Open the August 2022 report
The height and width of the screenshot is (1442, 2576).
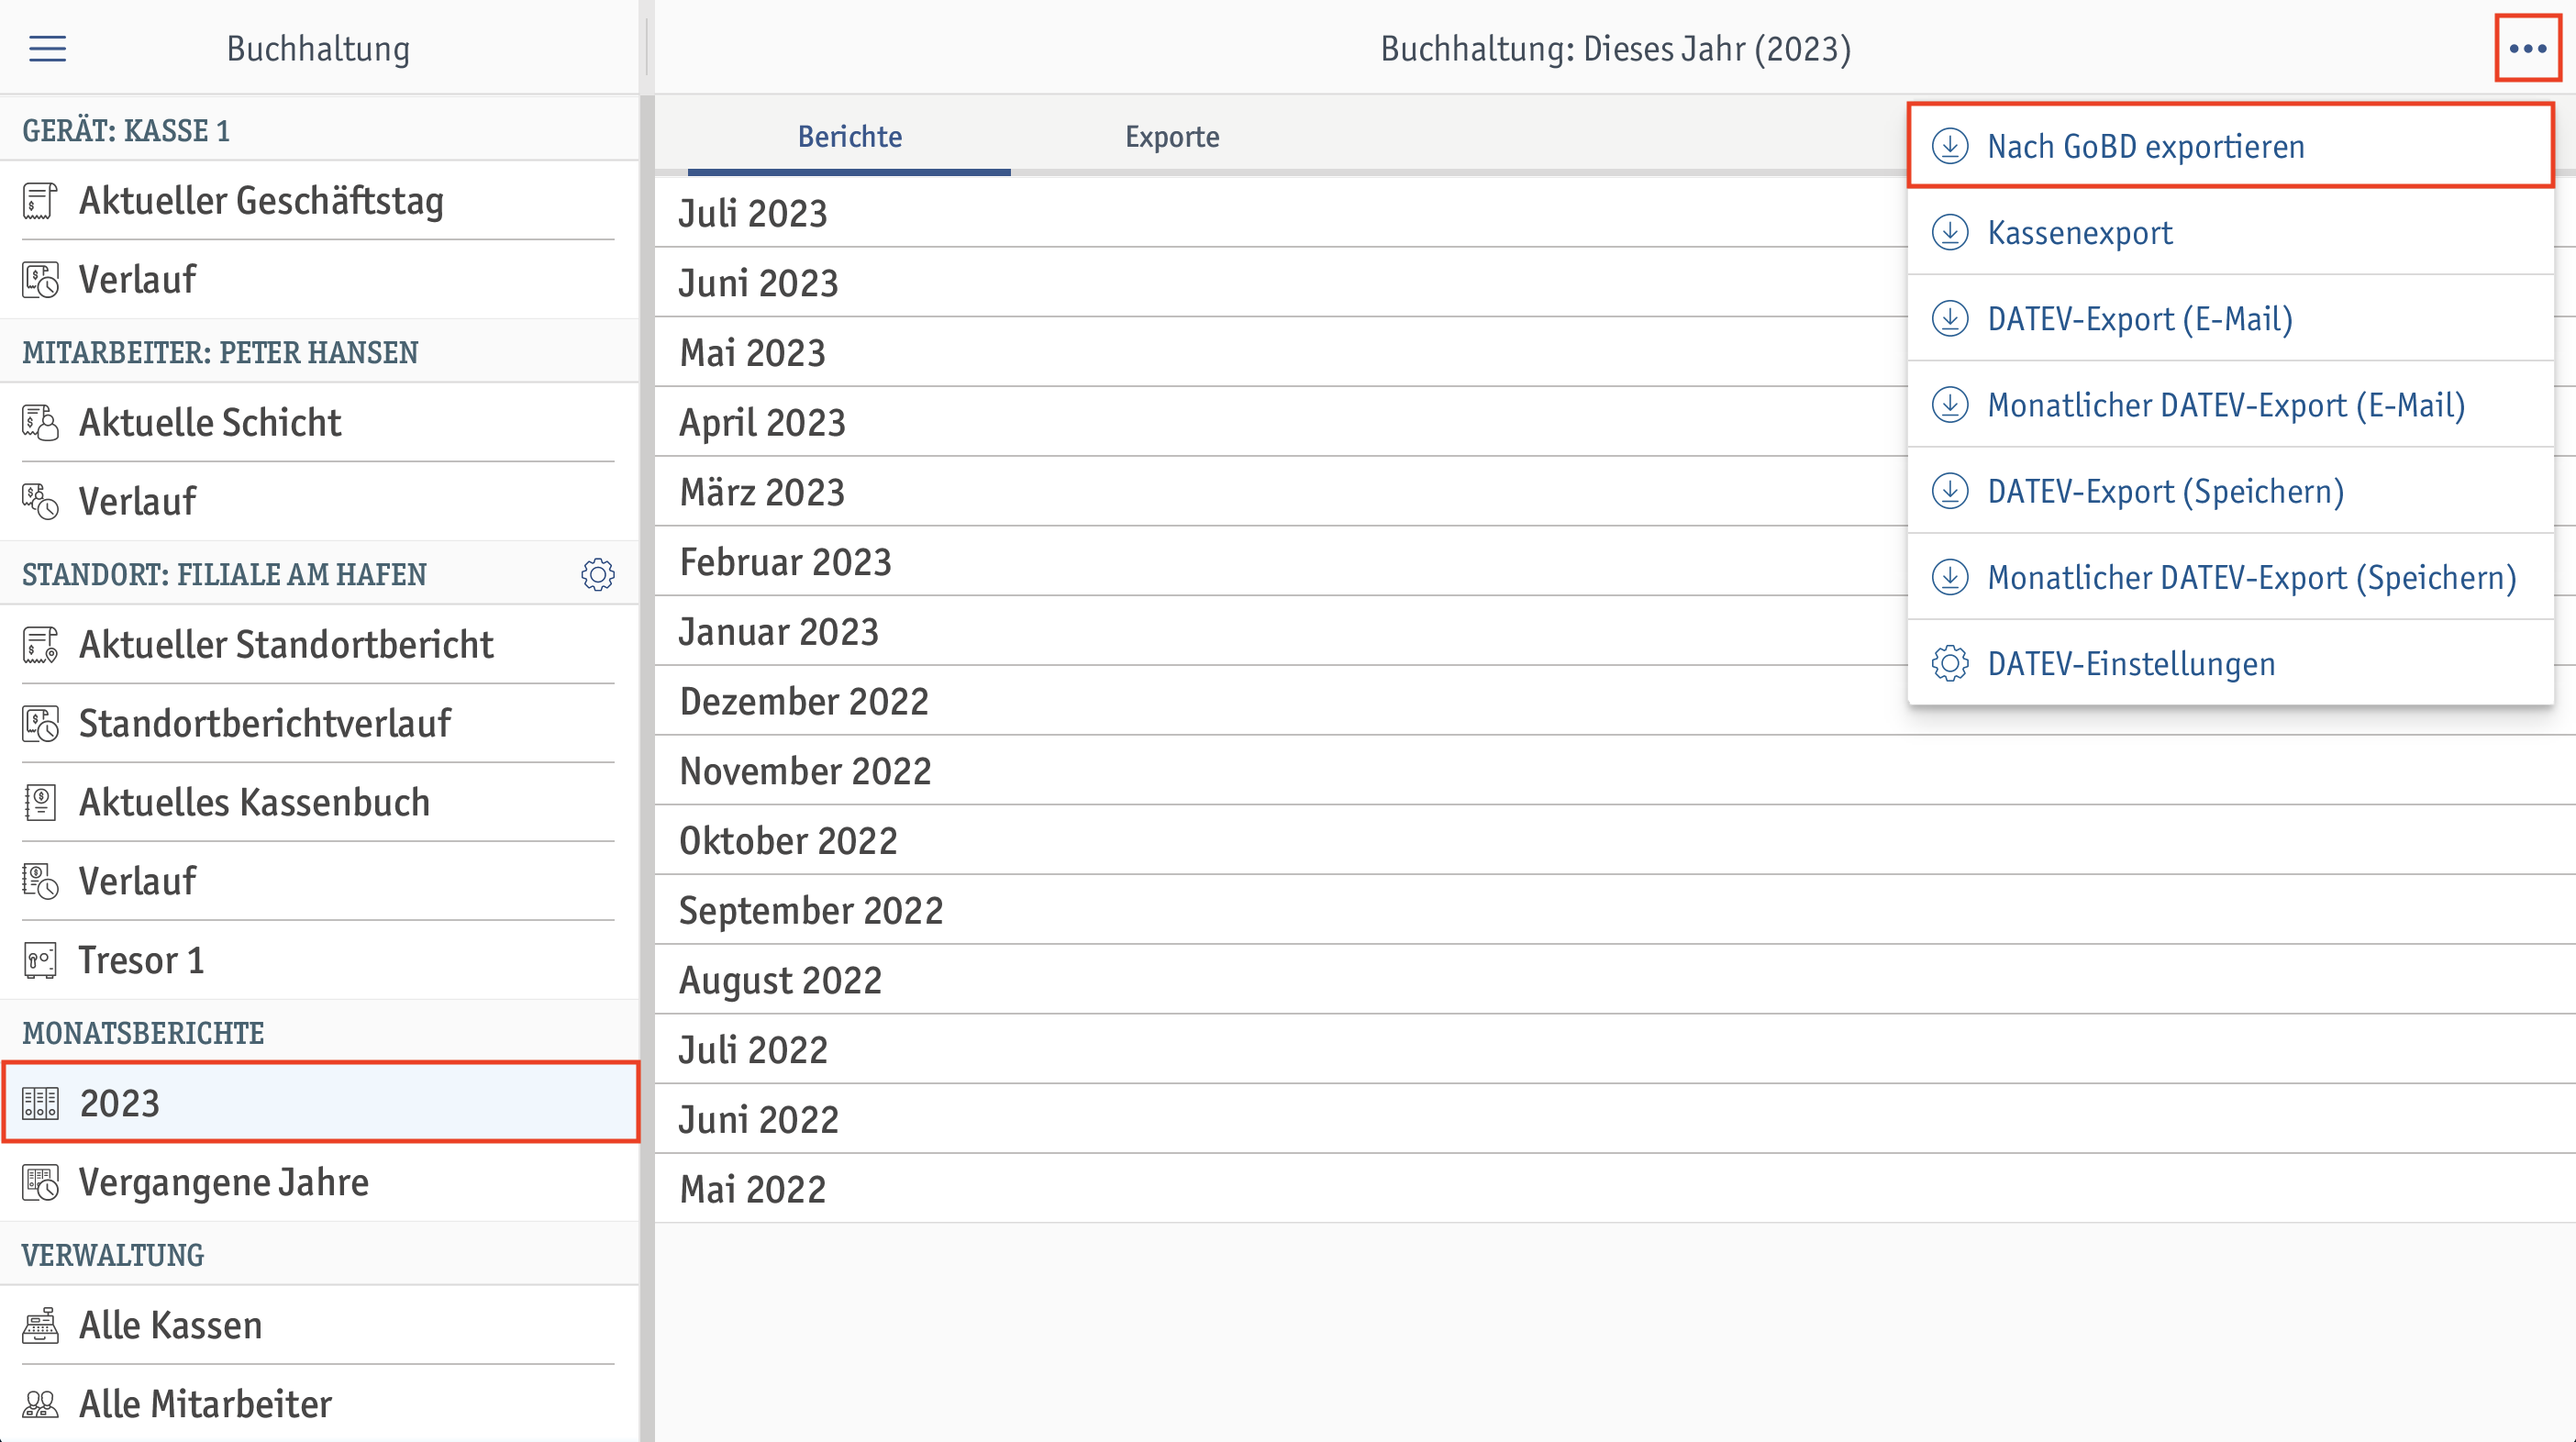click(x=1615, y=980)
